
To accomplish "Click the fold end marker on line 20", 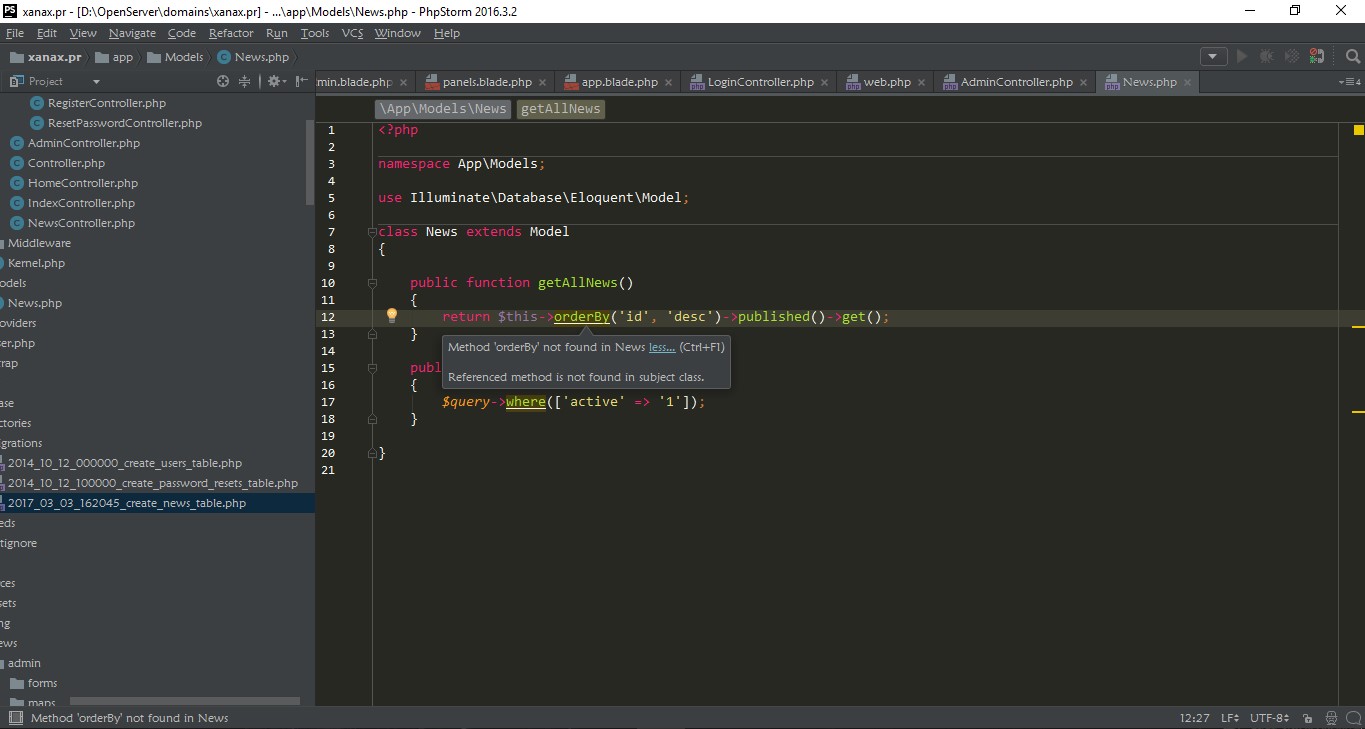I will [372, 453].
